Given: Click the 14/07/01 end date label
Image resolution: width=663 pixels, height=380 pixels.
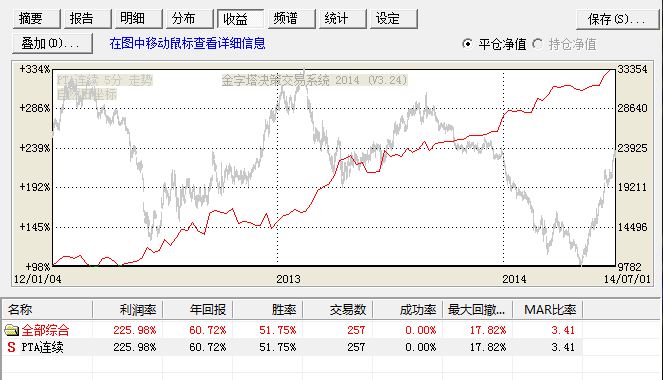Looking at the screenshot, I should (x=627, y=279).
